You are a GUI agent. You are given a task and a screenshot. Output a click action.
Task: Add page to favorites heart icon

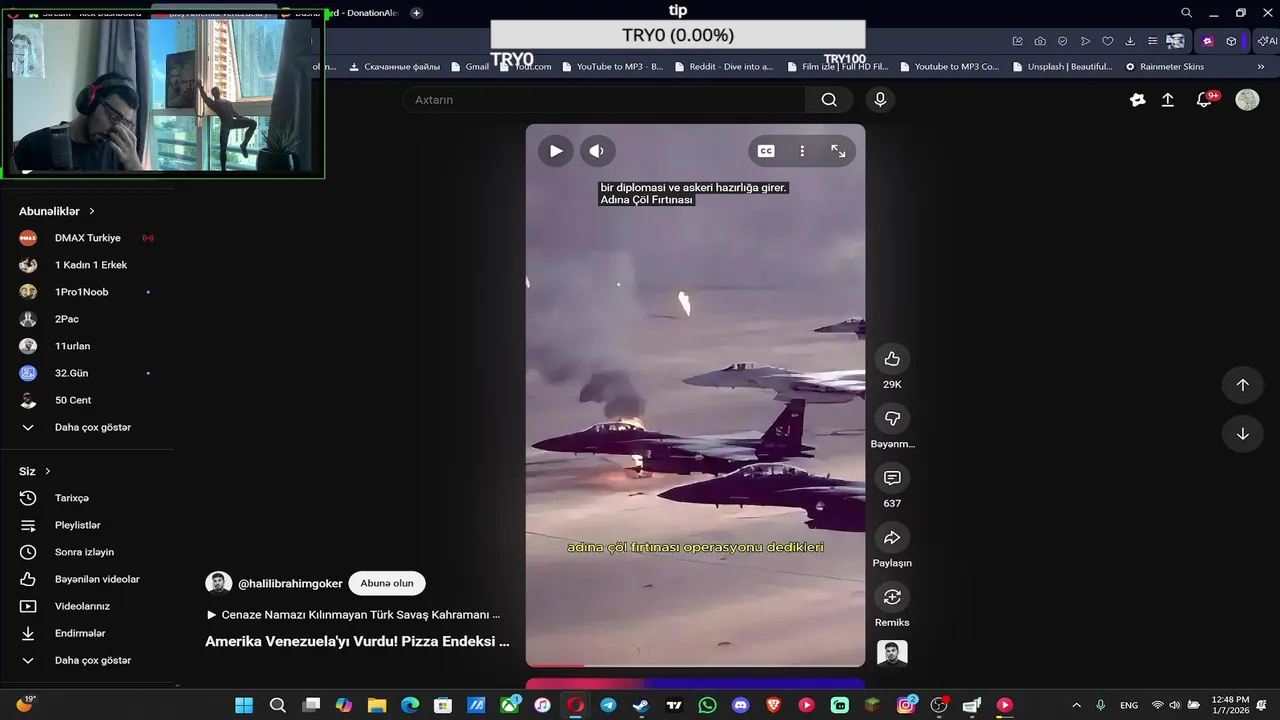[x=1107, y=41]
